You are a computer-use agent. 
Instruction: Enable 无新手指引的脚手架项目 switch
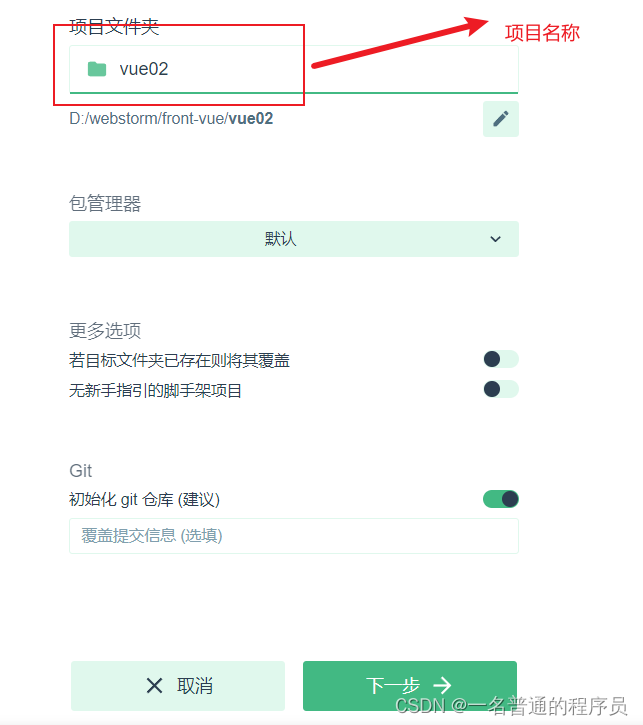click(501, 389)
